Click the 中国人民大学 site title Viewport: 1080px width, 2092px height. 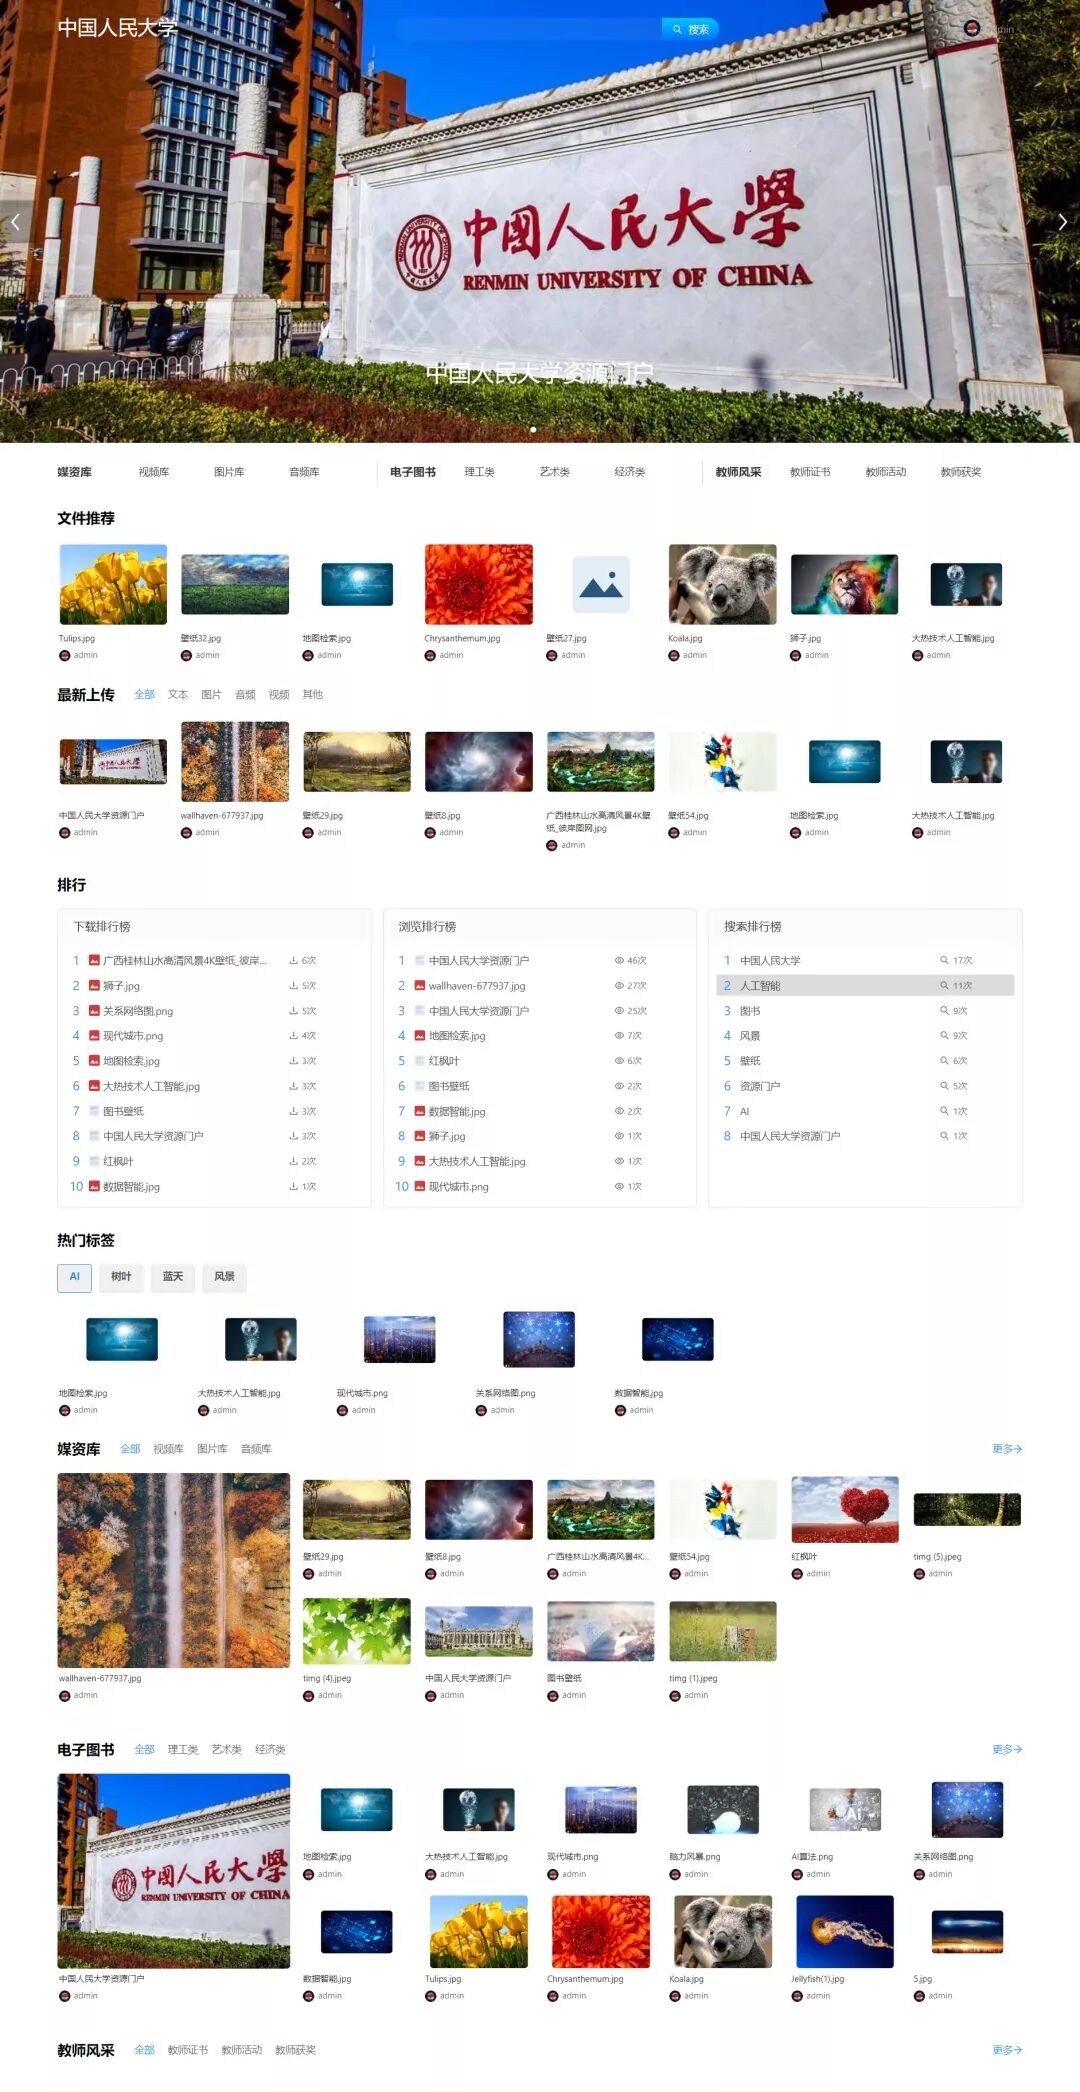pos(117,28)
